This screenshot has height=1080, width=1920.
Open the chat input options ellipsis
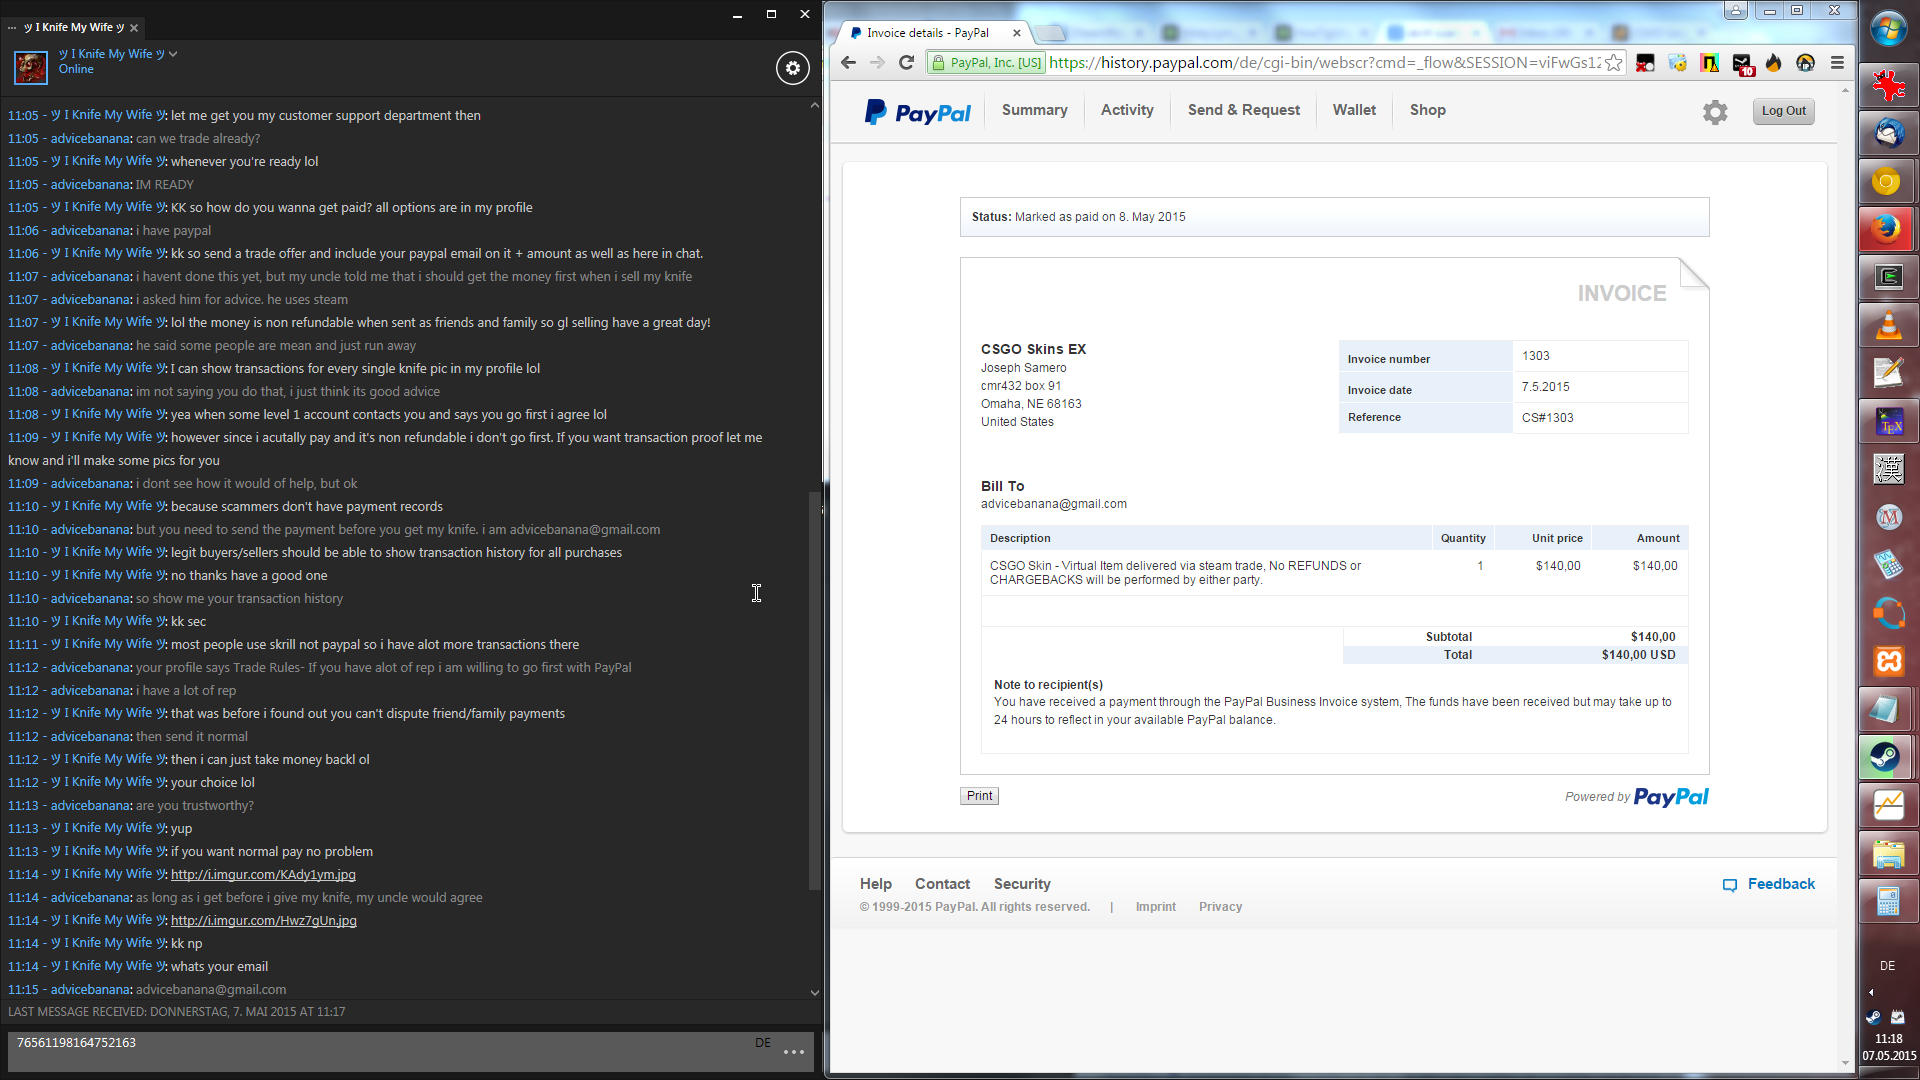[x=794, y=1051]
